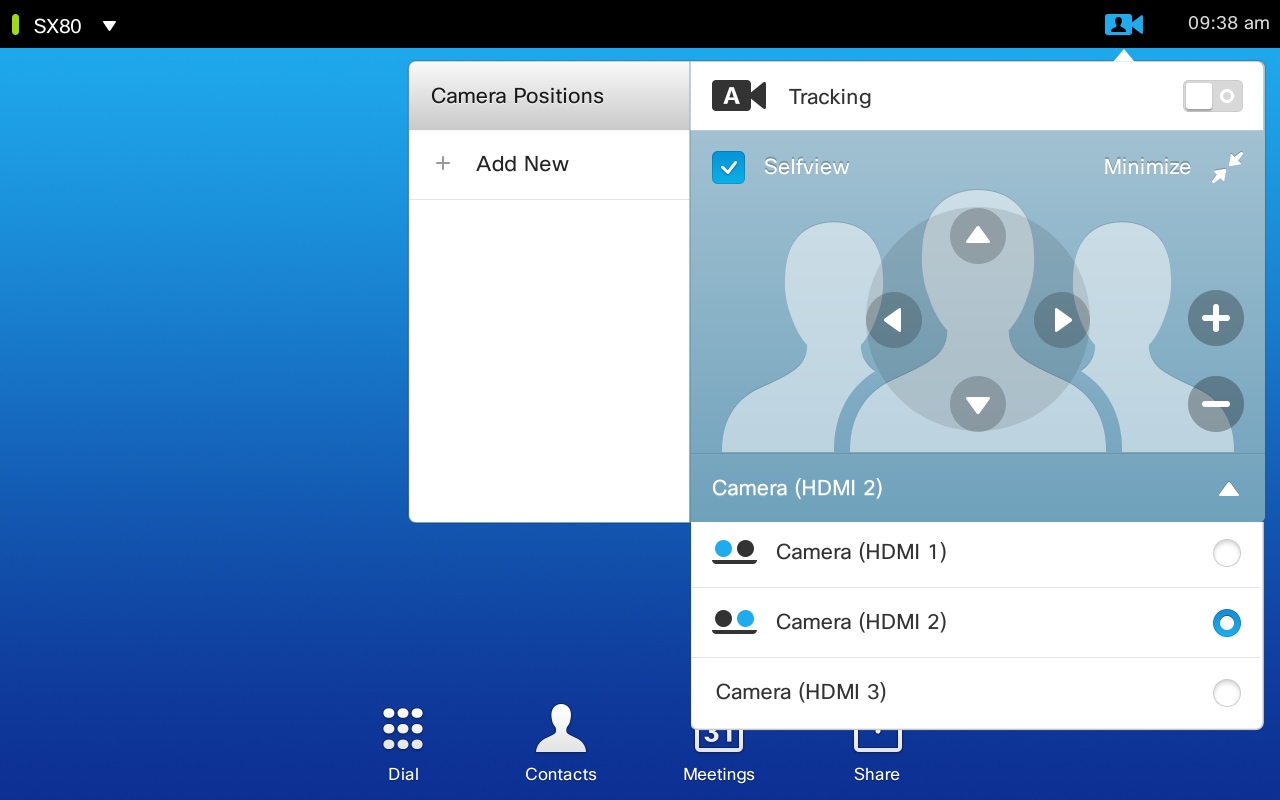Click the Minimize text label
The image size is (1280, 800).
(x=1147, y=167)
